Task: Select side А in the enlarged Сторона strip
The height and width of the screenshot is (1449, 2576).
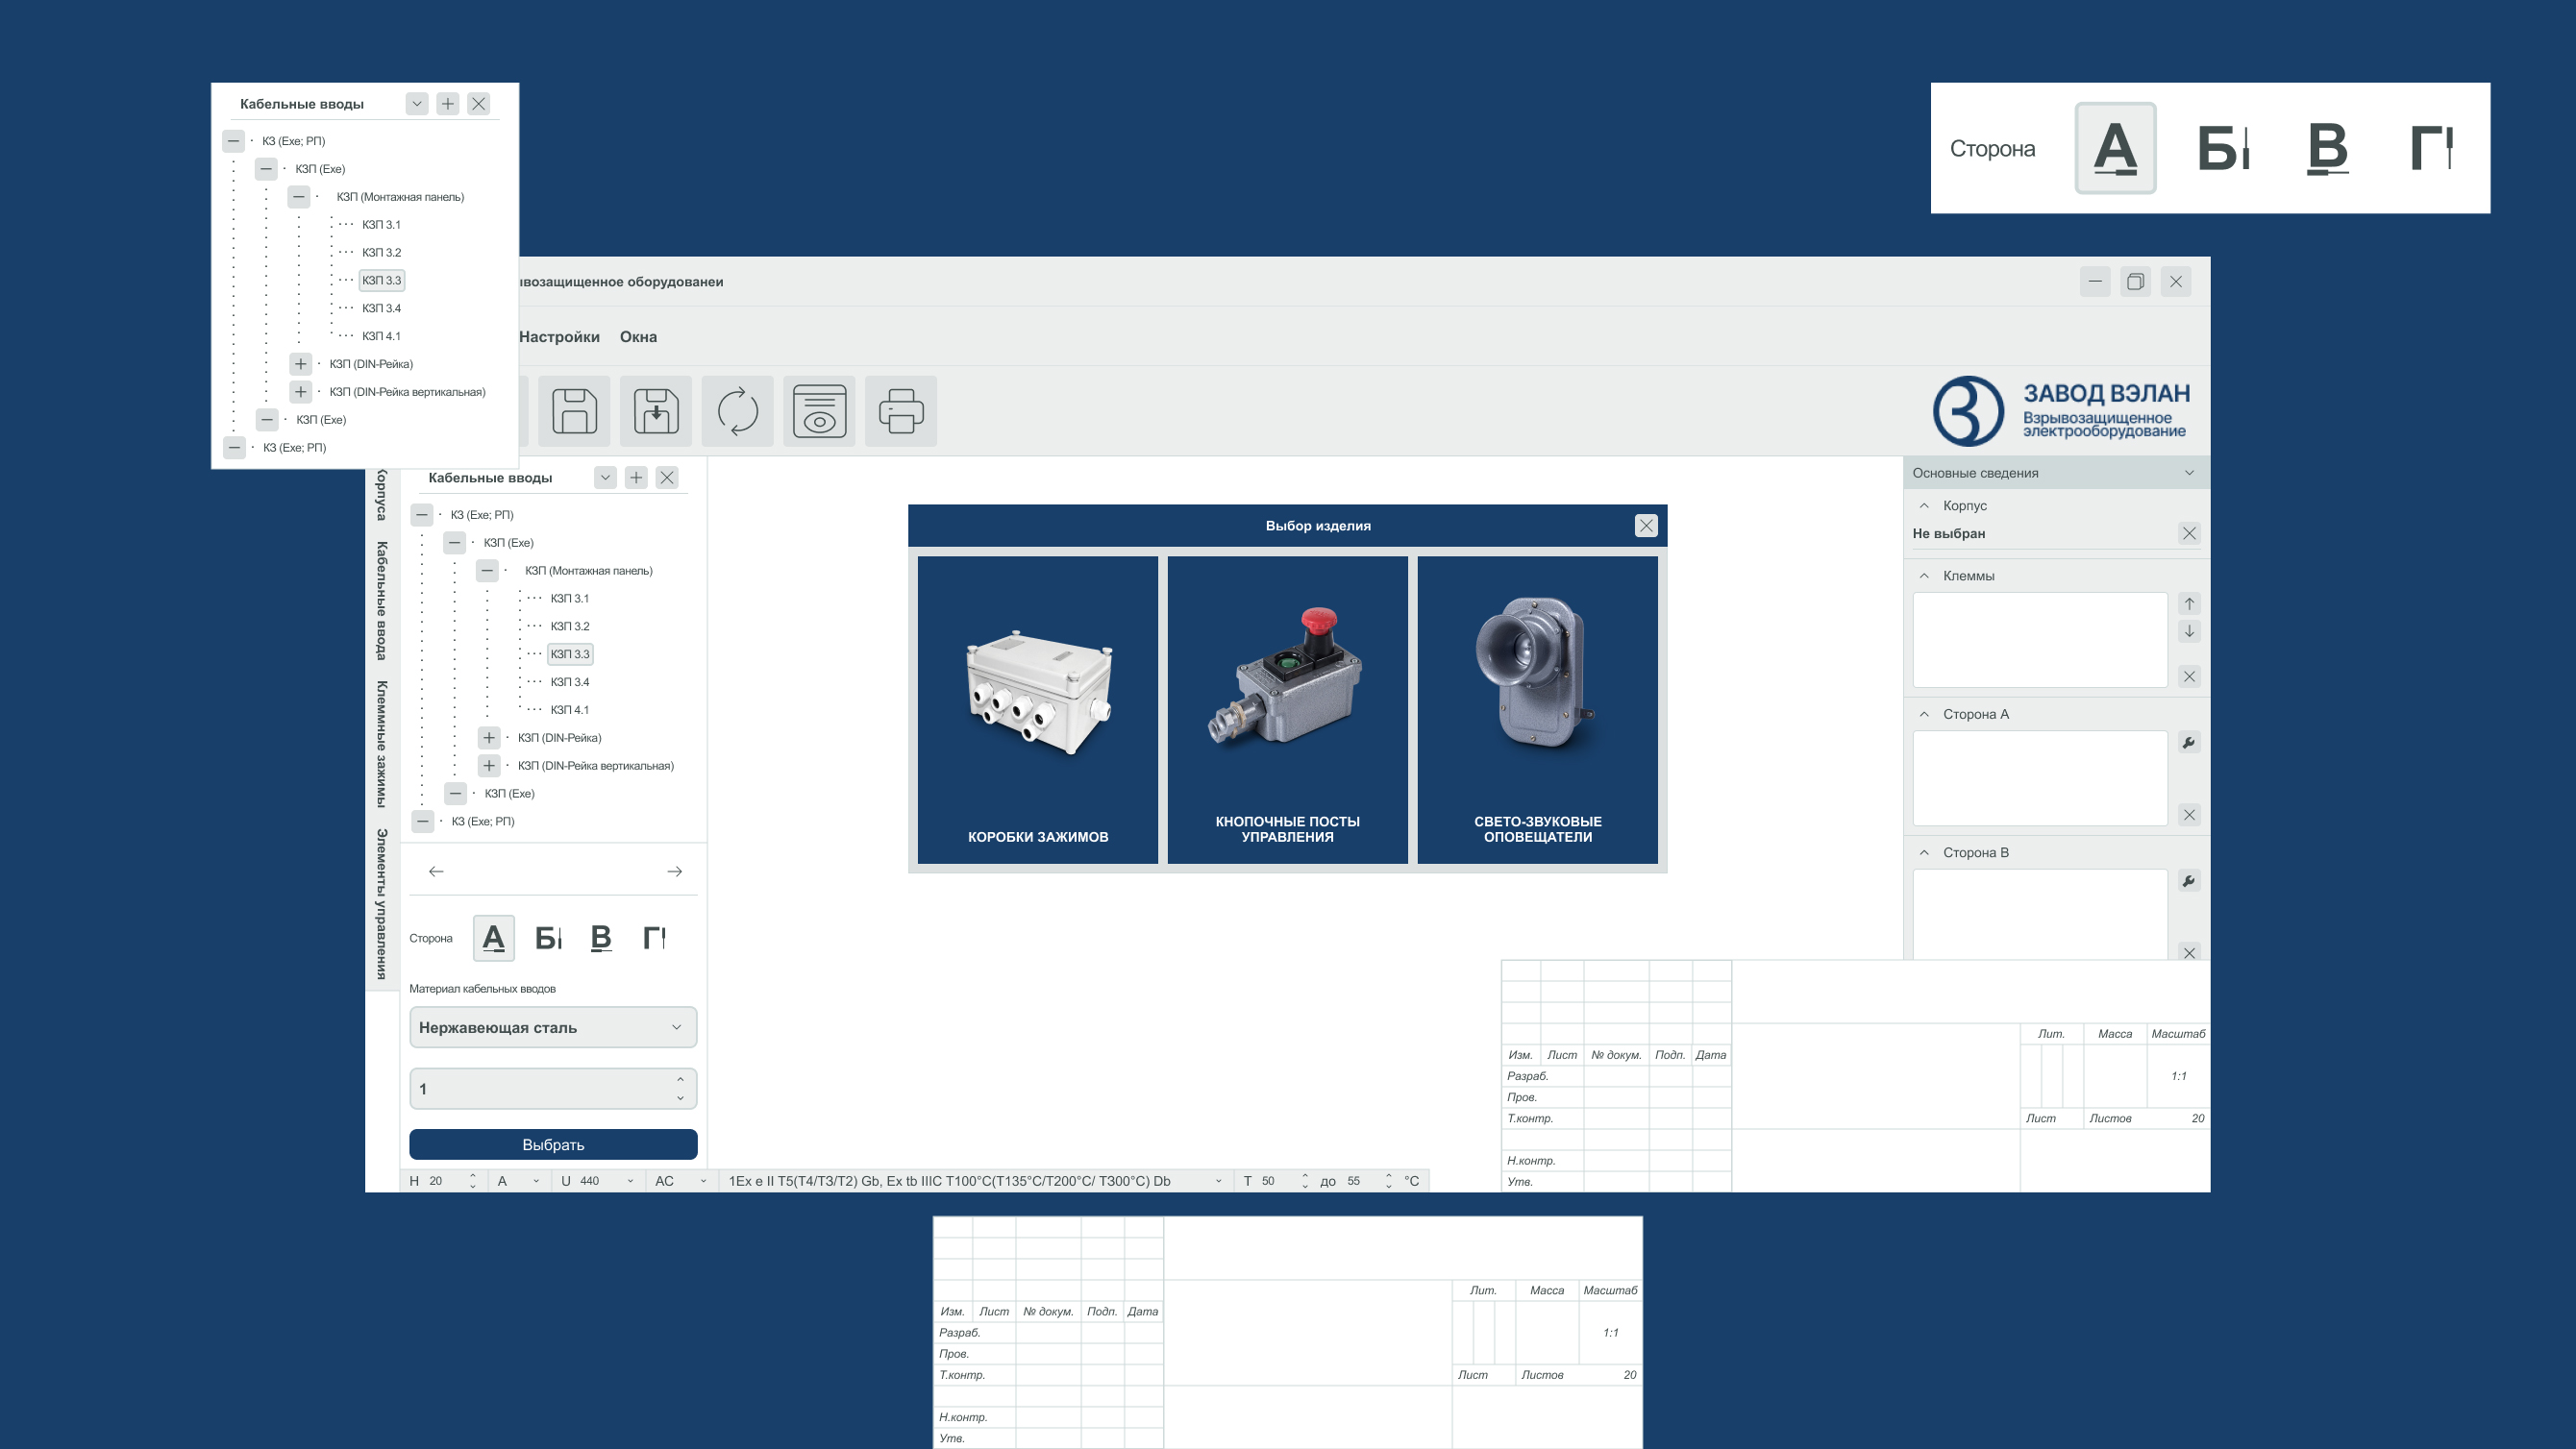Action: click(2115, 148)
